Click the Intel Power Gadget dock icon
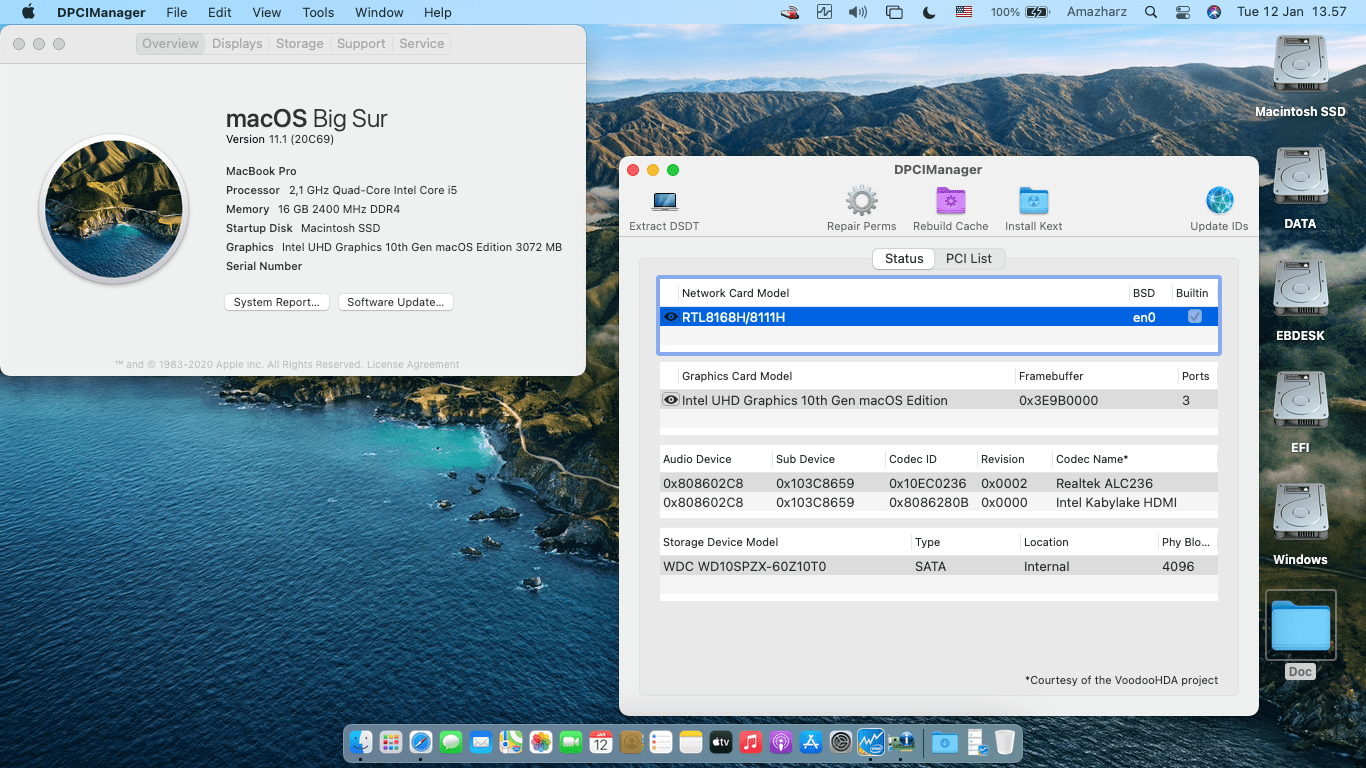This screenshot has width=1366, height=768. 871,742
